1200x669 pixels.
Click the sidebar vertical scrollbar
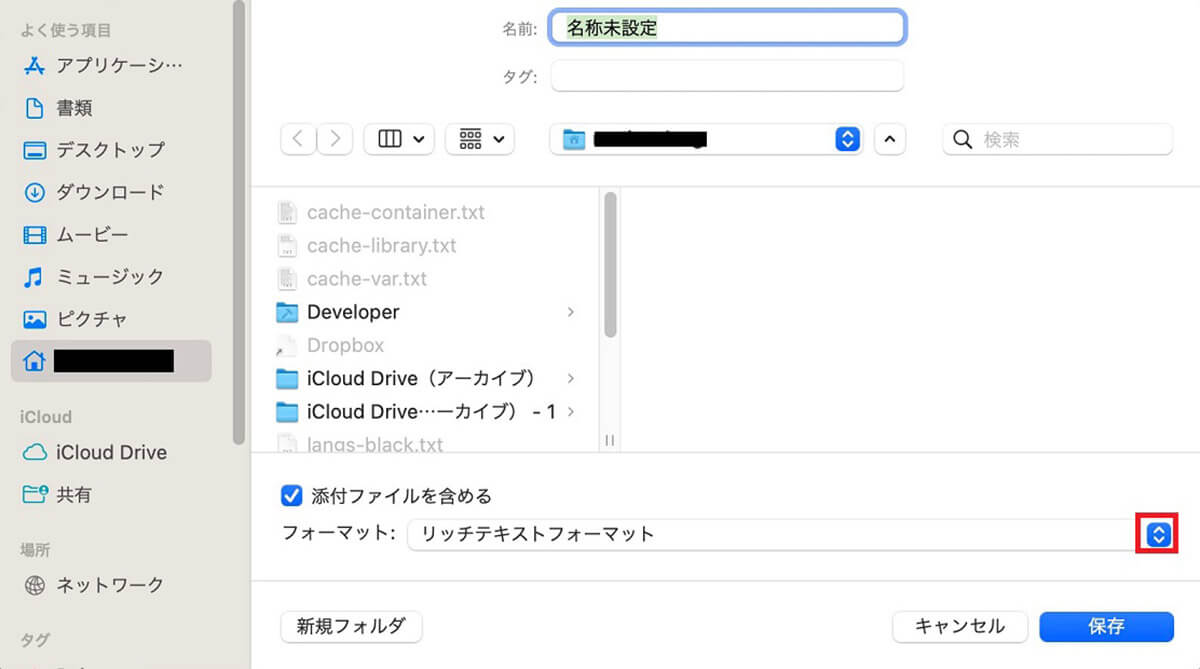(x=238, y=220)
